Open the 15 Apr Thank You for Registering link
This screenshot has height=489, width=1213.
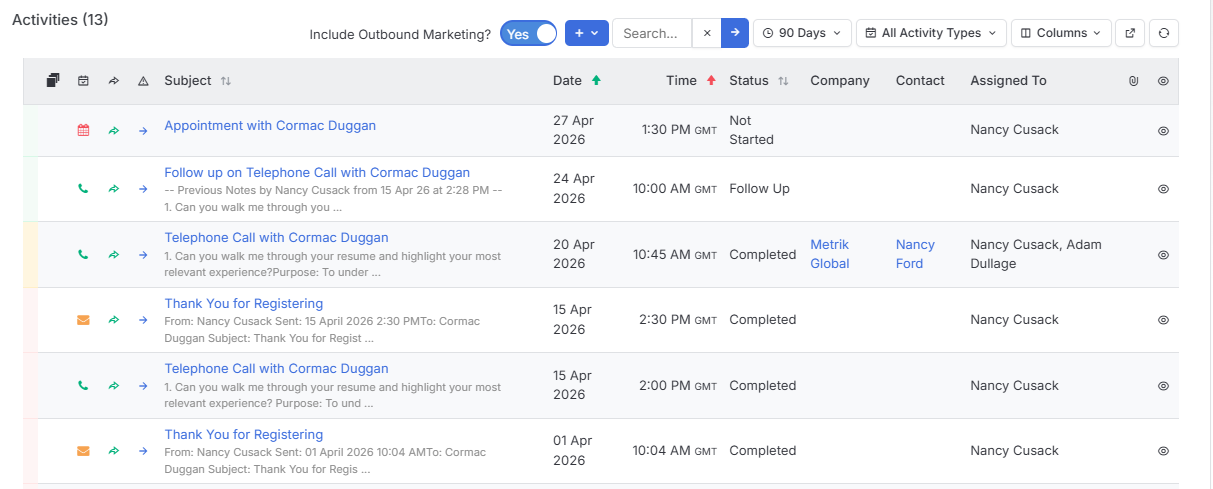(x=244, y=304)
